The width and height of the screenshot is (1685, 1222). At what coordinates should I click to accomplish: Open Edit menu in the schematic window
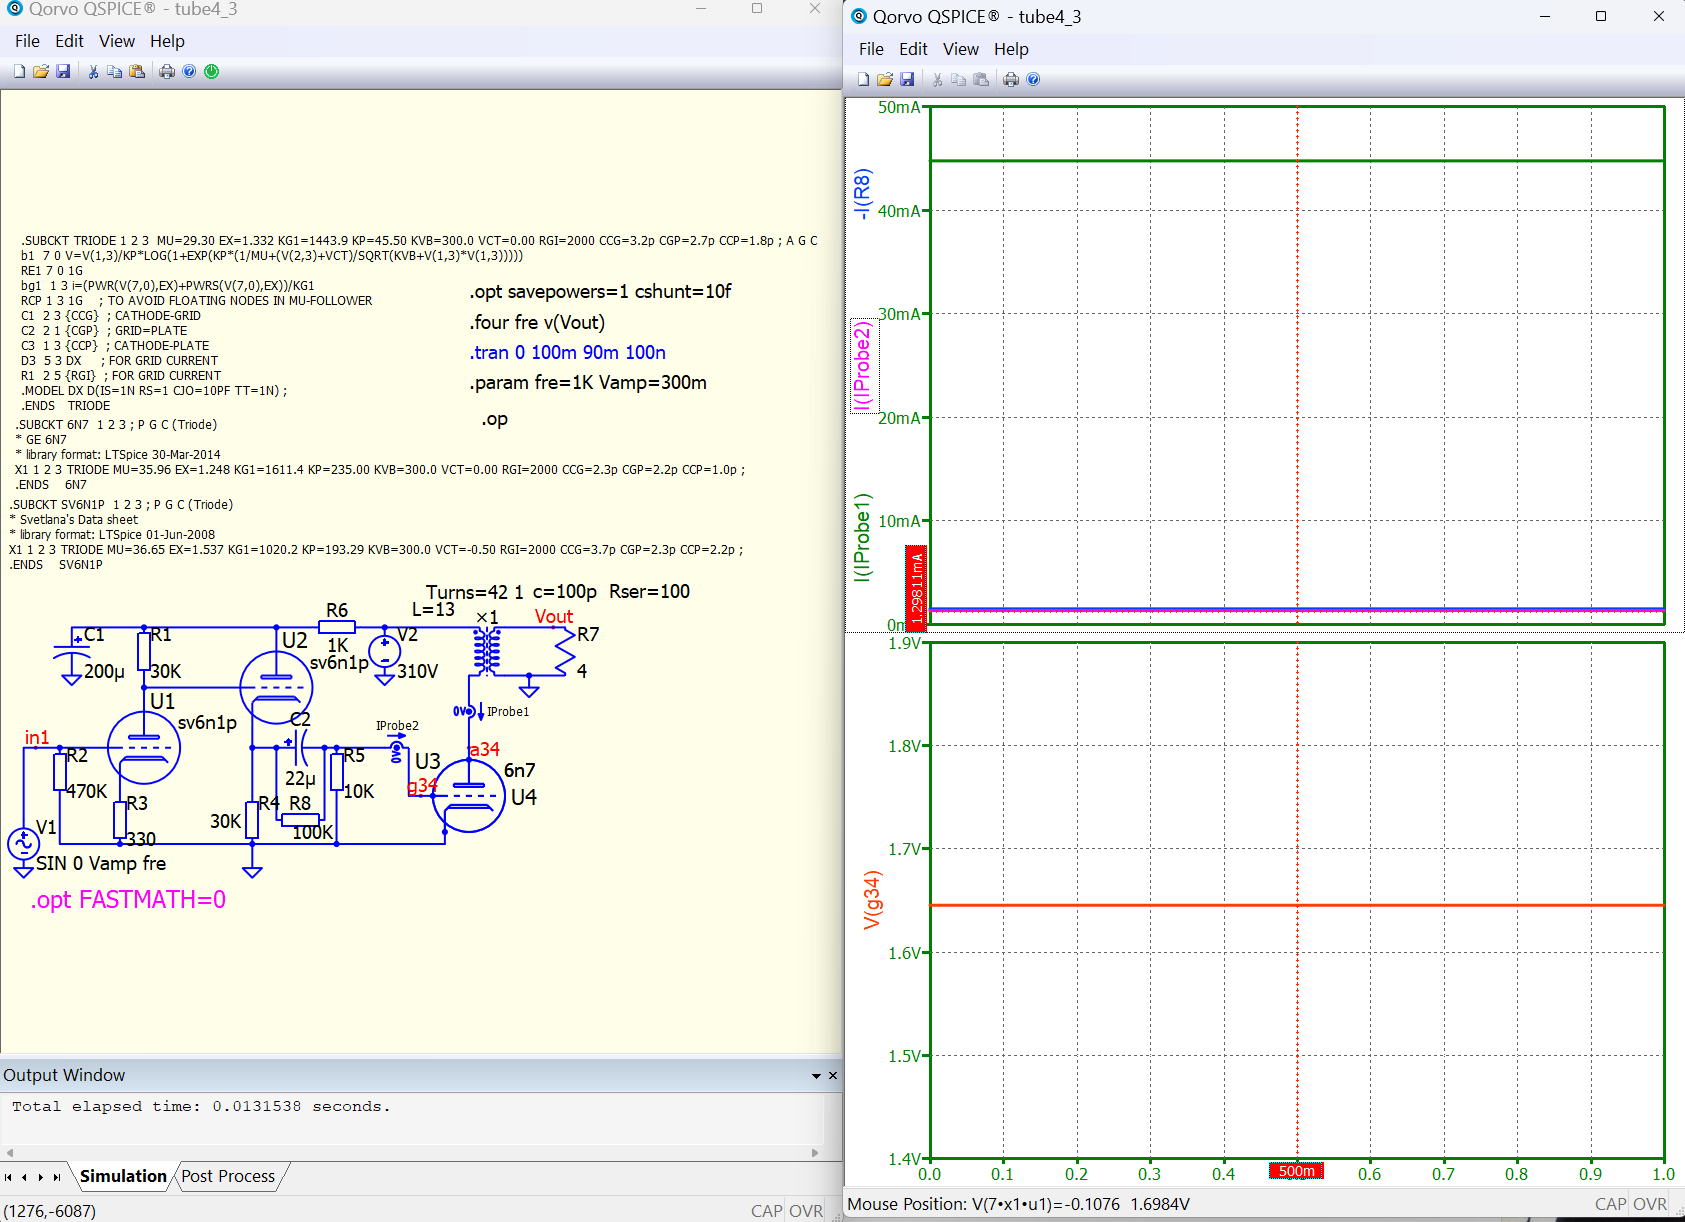[69, 41]
